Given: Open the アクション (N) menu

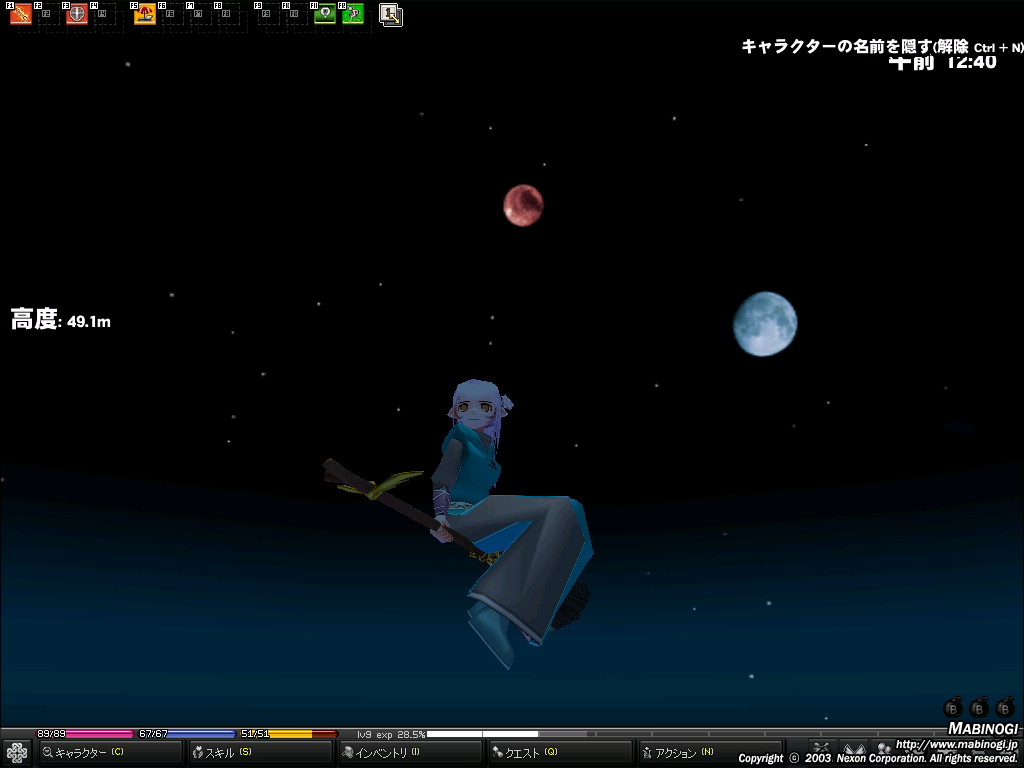Looking at the screenshot, I should (x=709, y=752).
